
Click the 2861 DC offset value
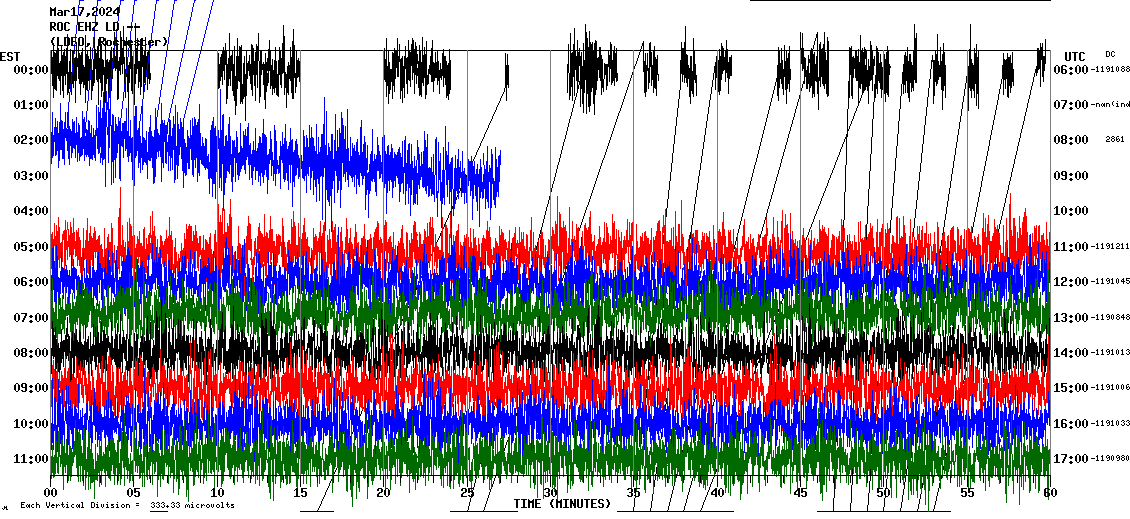1115,140
